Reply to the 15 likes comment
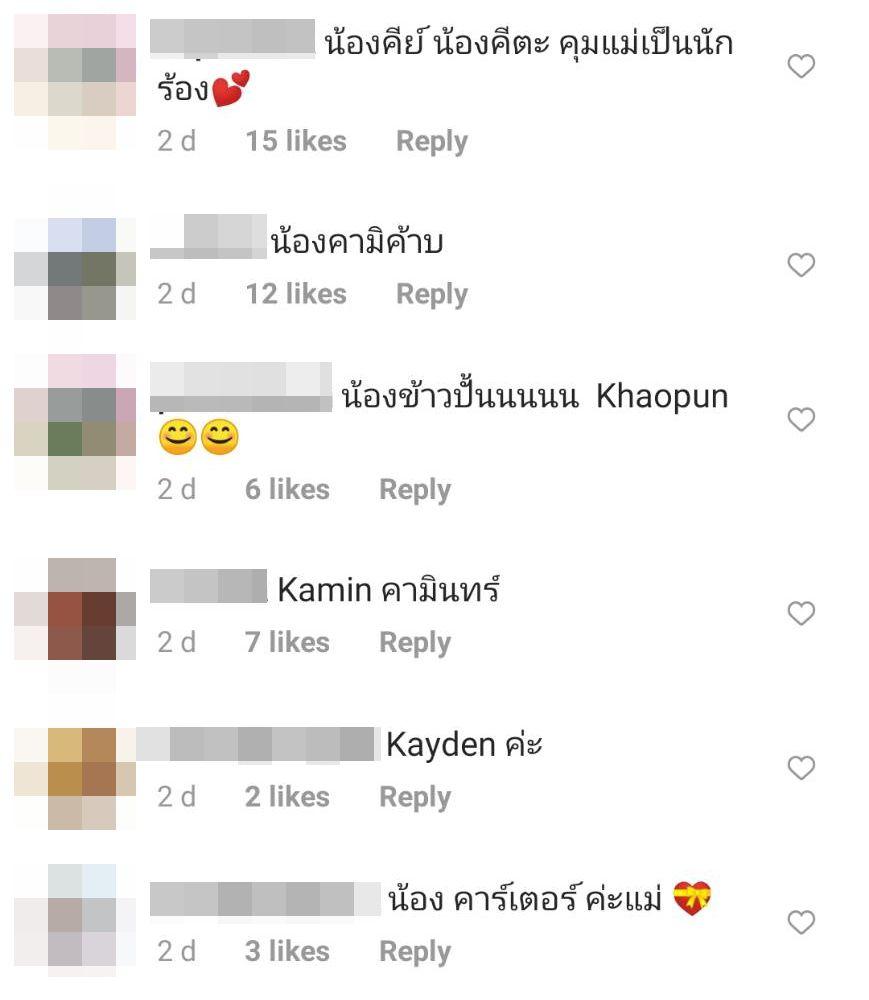 pyautogui.click(x=432, y=142)
